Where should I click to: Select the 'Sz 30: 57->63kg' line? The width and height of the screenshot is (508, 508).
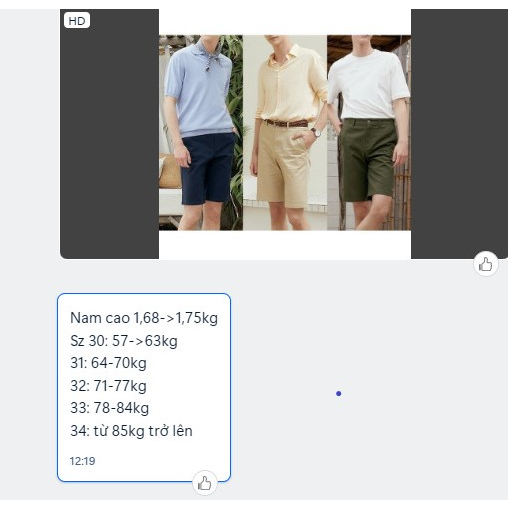(x=124, y=341)
